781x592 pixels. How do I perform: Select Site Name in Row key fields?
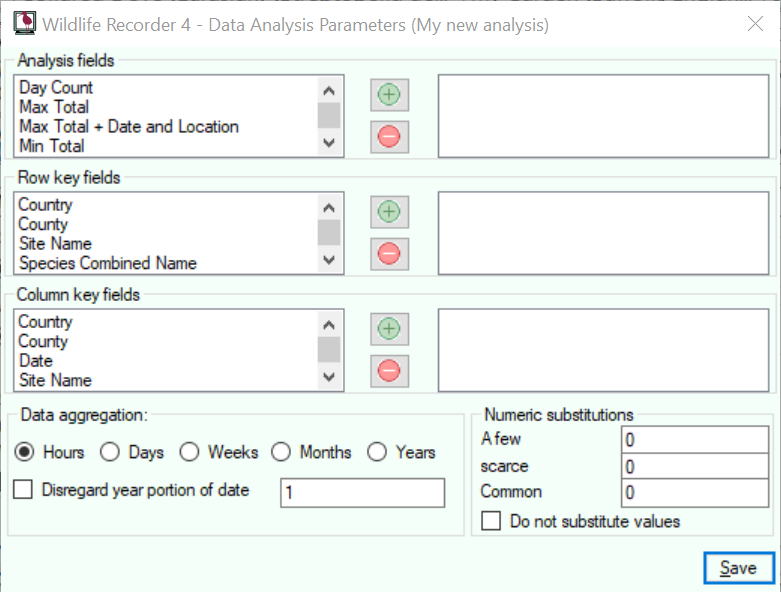pos(167,243)
